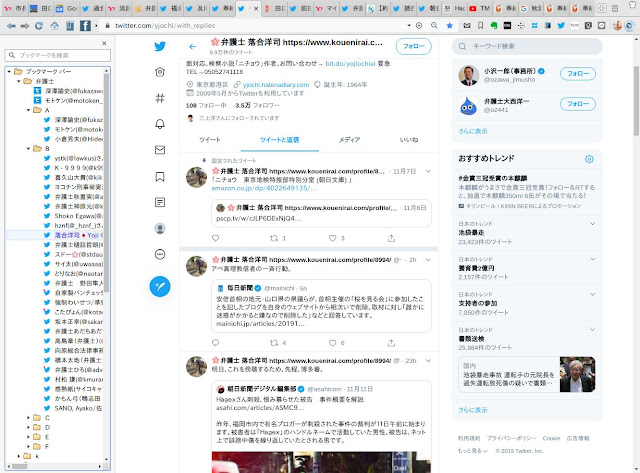Expand bookmark folder E
The image size is (640, 473).
(x=28, y=437)
